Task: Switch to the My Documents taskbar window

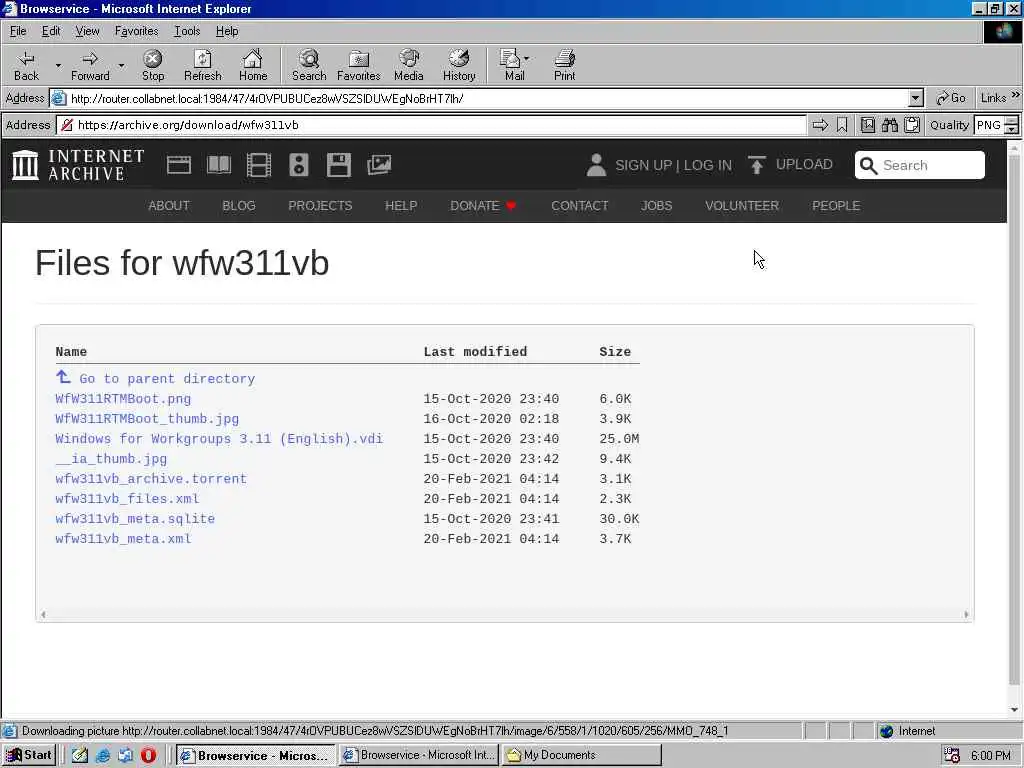Action: [582, 755]
